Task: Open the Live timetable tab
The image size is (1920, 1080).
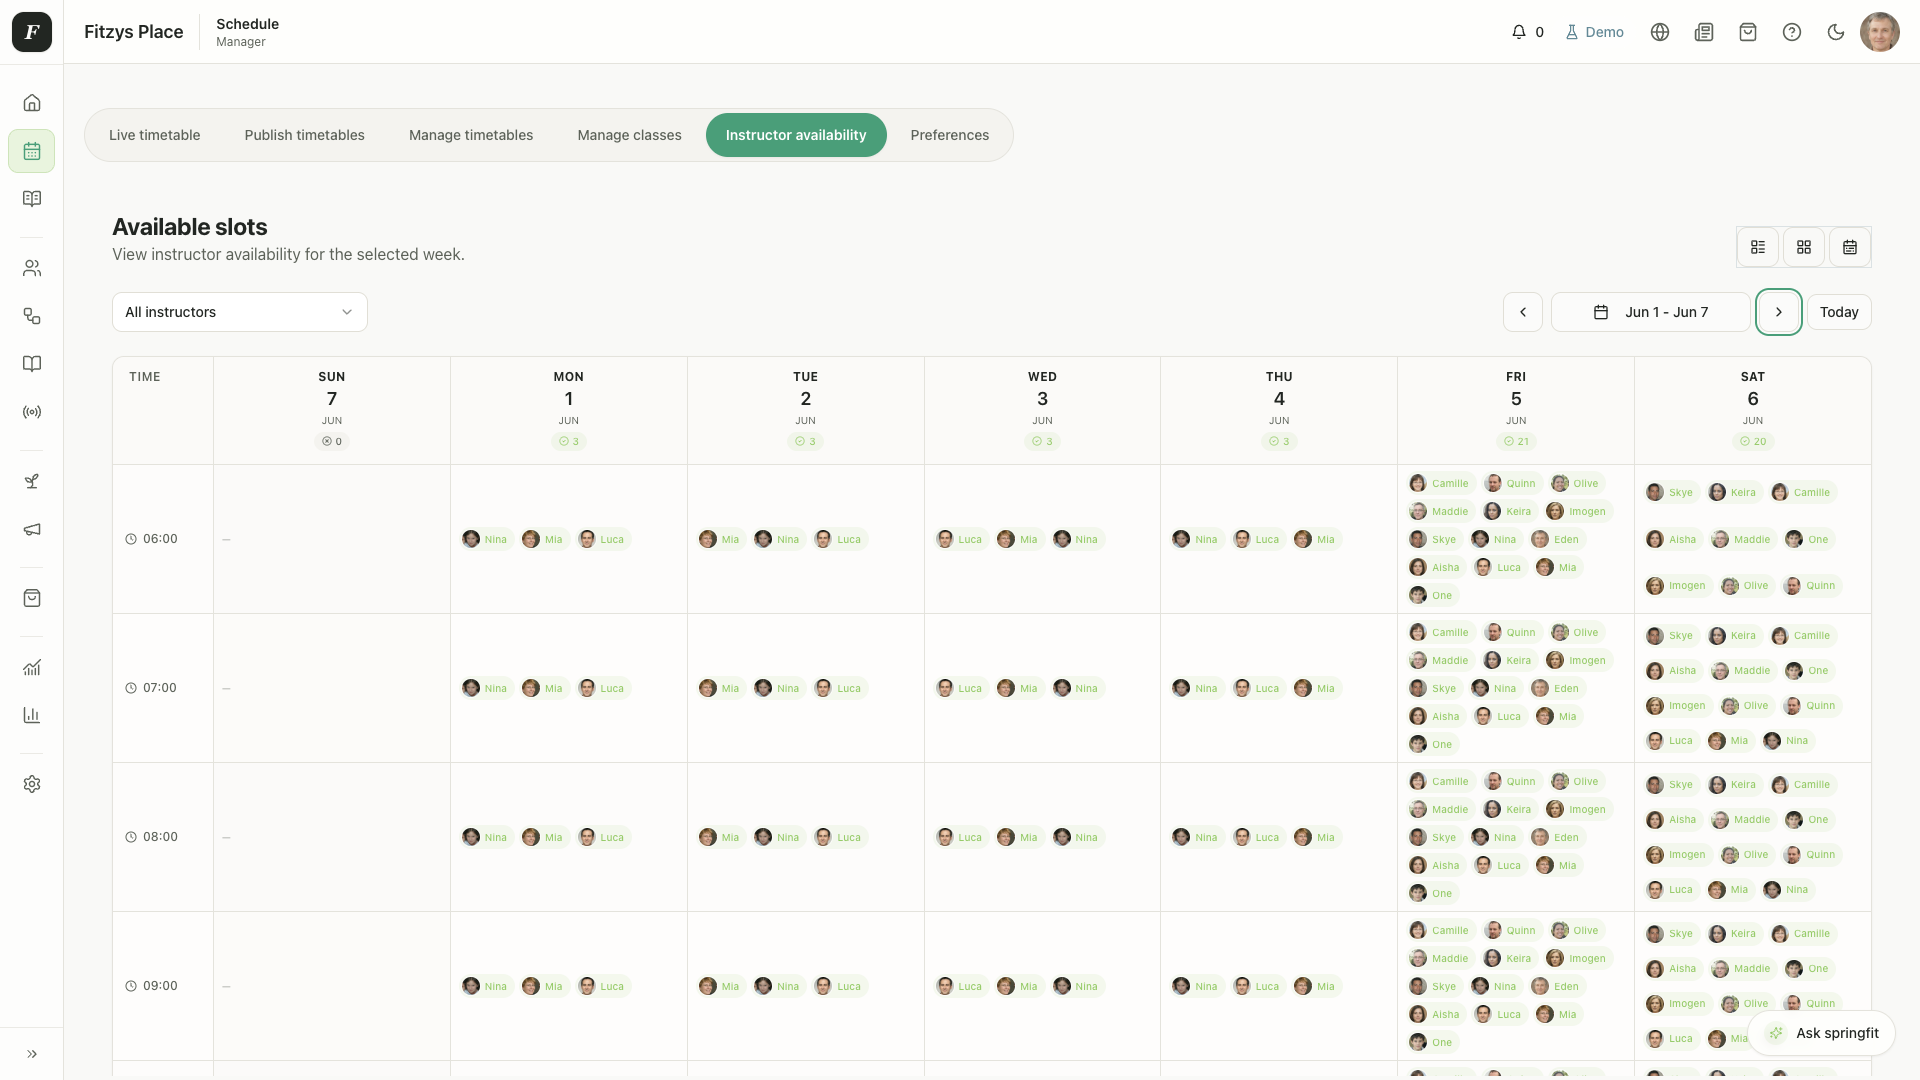Action: click(154, 135)
